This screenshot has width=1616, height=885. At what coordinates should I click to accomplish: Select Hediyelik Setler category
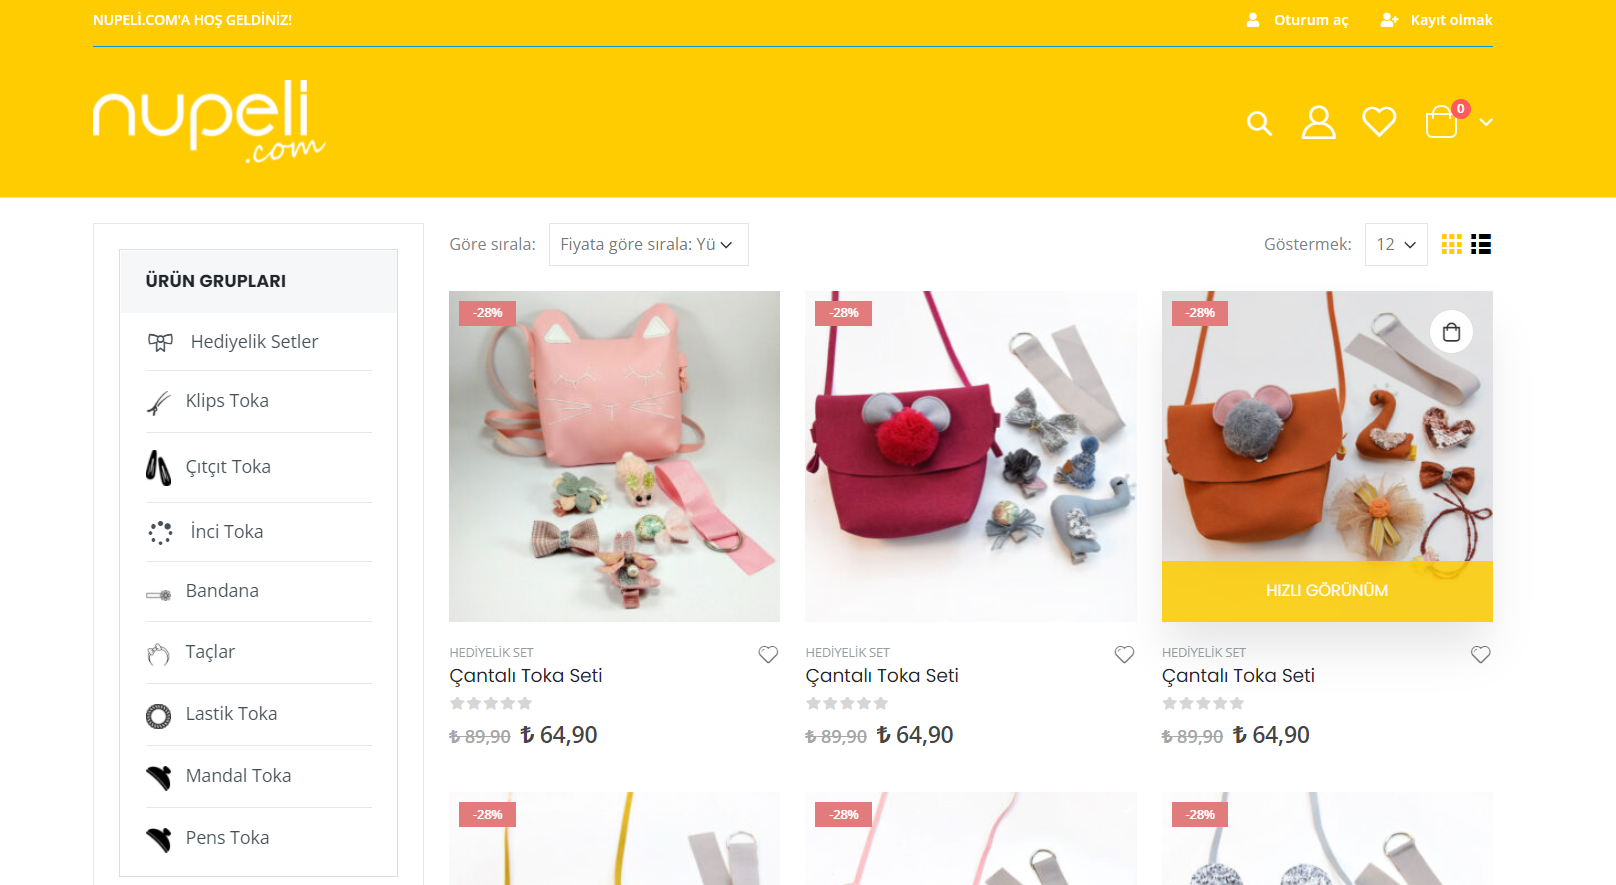(254, 342)
